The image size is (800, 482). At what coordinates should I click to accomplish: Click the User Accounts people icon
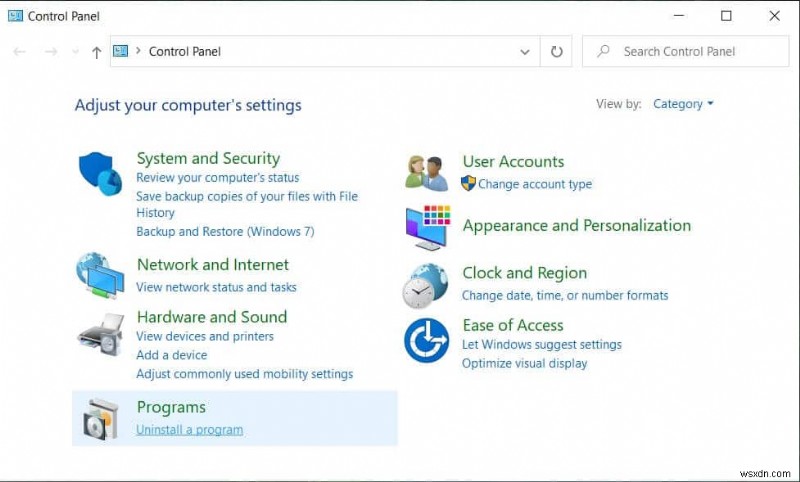427,172
